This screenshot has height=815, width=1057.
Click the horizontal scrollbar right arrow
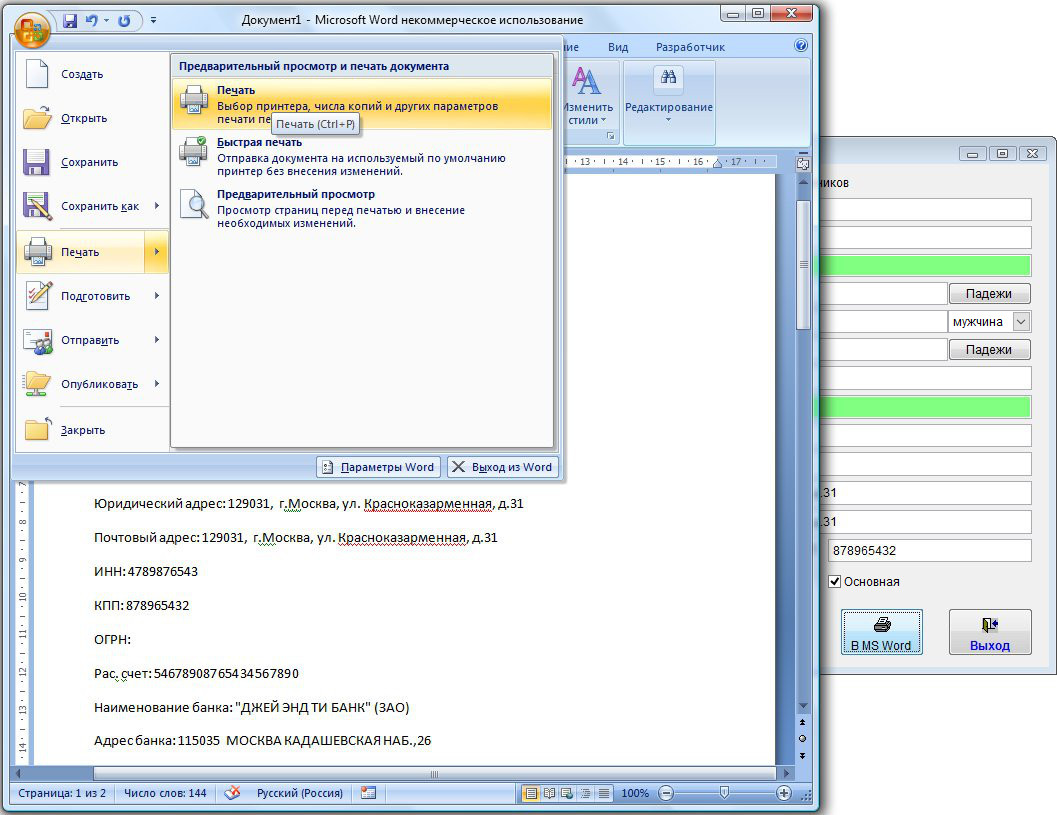[x=785, y=773]
